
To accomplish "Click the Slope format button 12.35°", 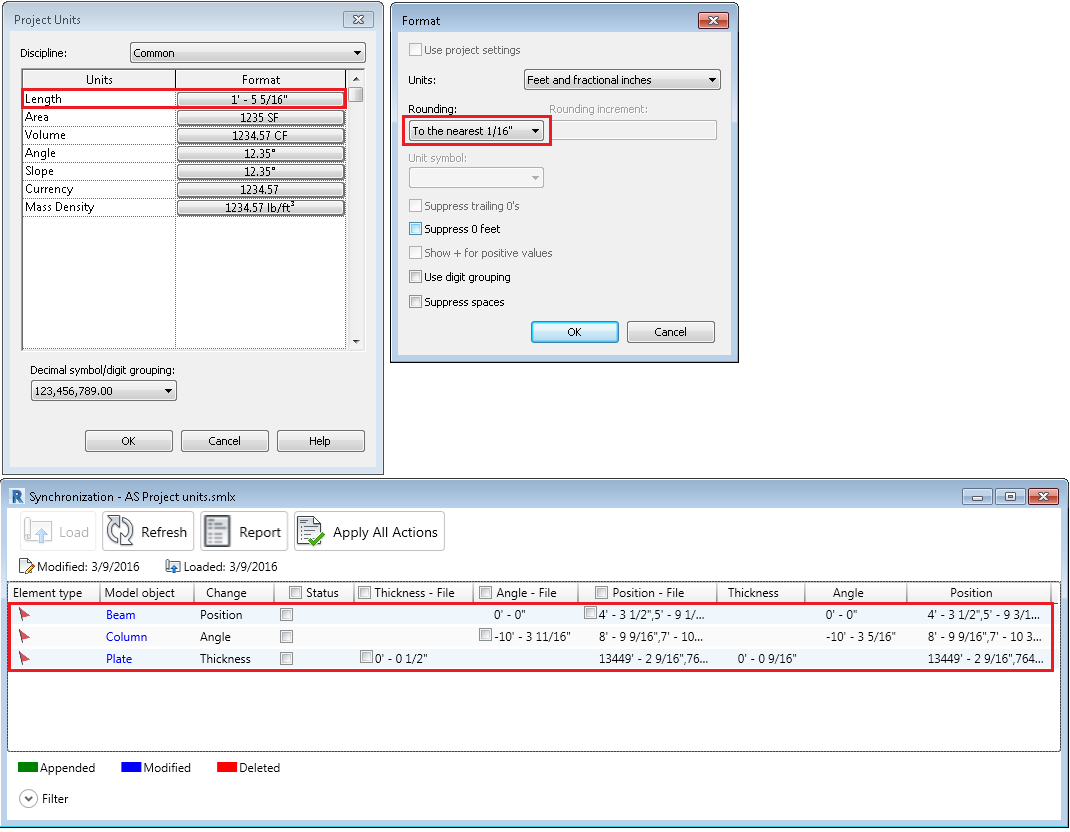I will (260, 171).
